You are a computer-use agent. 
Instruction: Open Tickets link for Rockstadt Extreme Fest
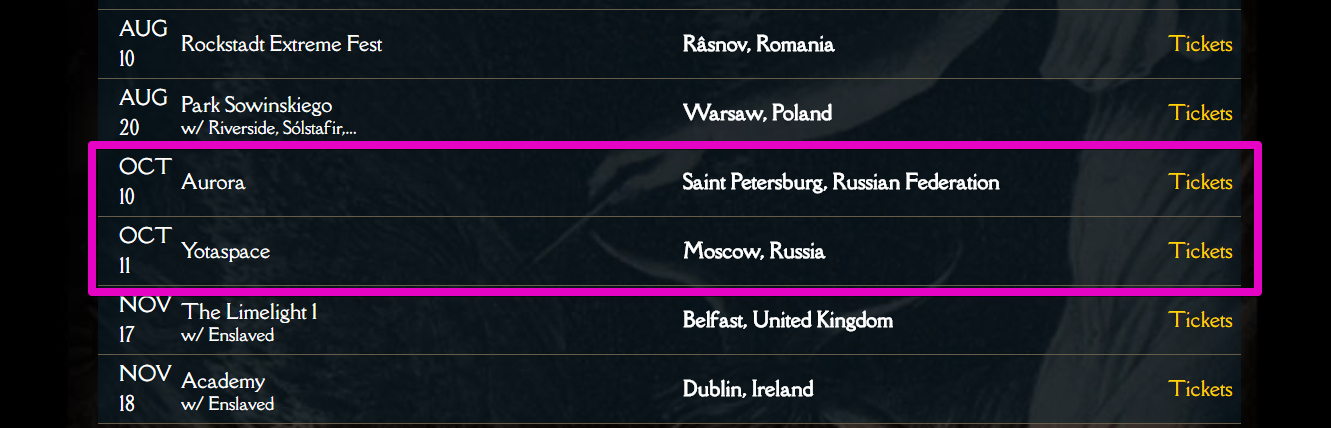(x=1200, y=44)
